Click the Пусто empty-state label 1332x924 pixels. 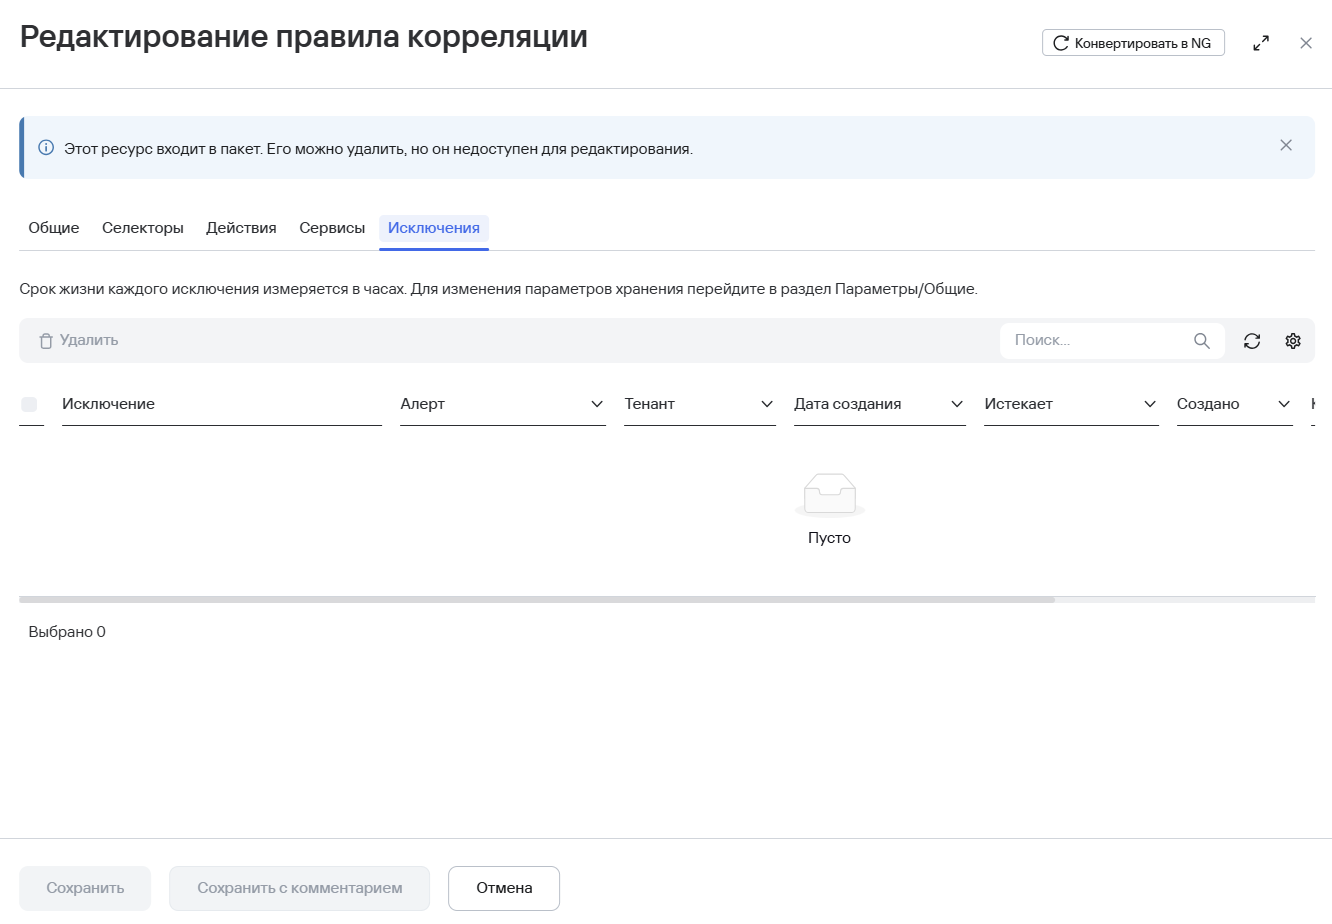point(829,538)
